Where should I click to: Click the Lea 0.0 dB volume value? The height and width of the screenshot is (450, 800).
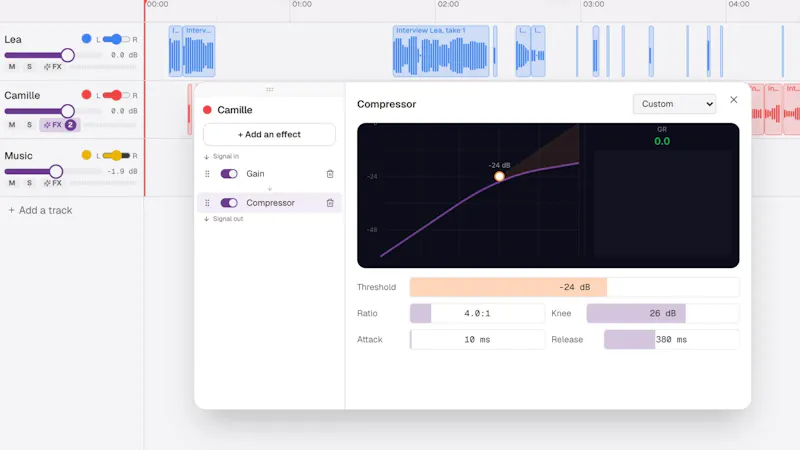[124, 55]
